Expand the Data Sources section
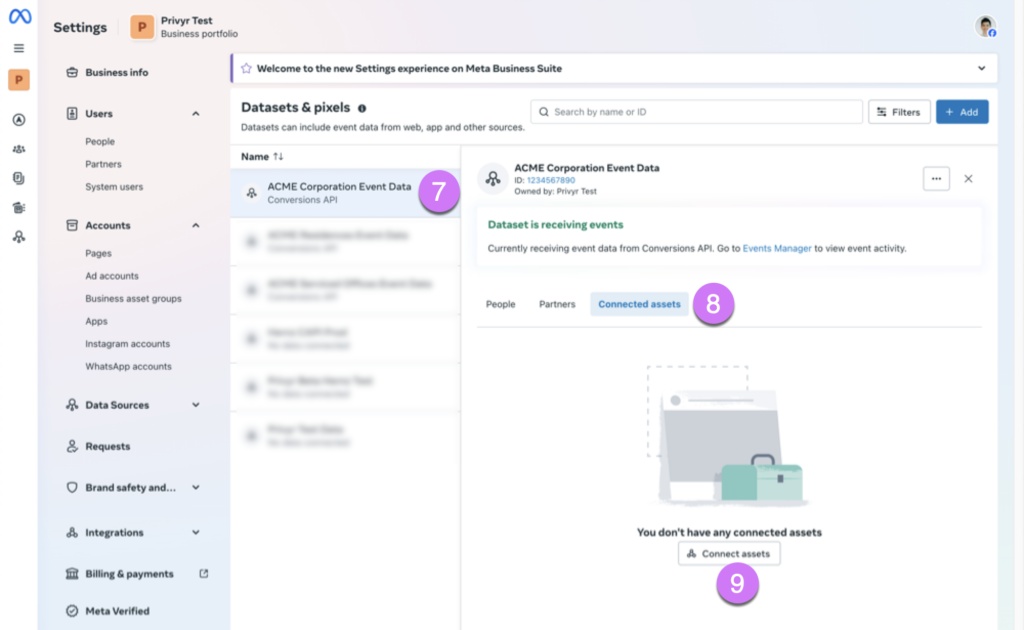This screenshot has height=630, width=1024. 196,405
